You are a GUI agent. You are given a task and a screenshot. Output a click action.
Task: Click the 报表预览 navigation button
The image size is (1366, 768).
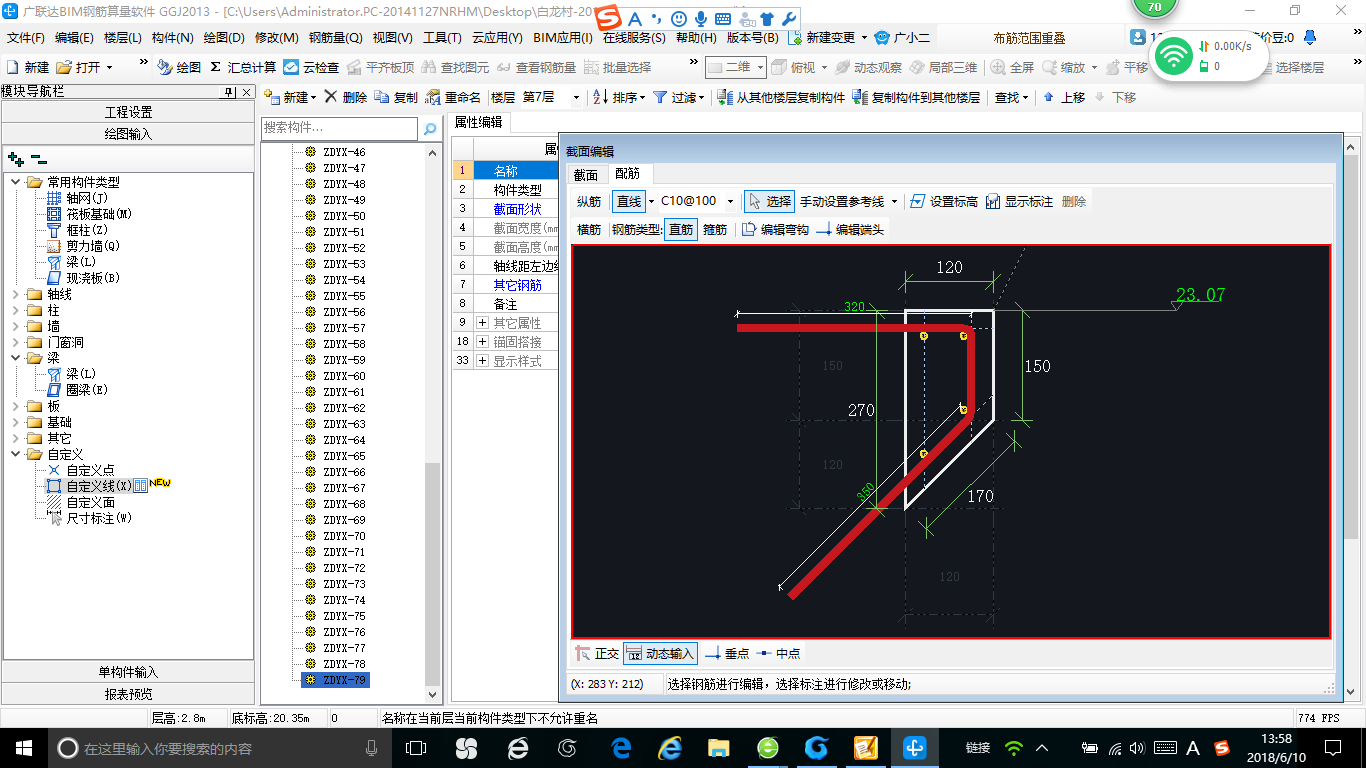128,693
